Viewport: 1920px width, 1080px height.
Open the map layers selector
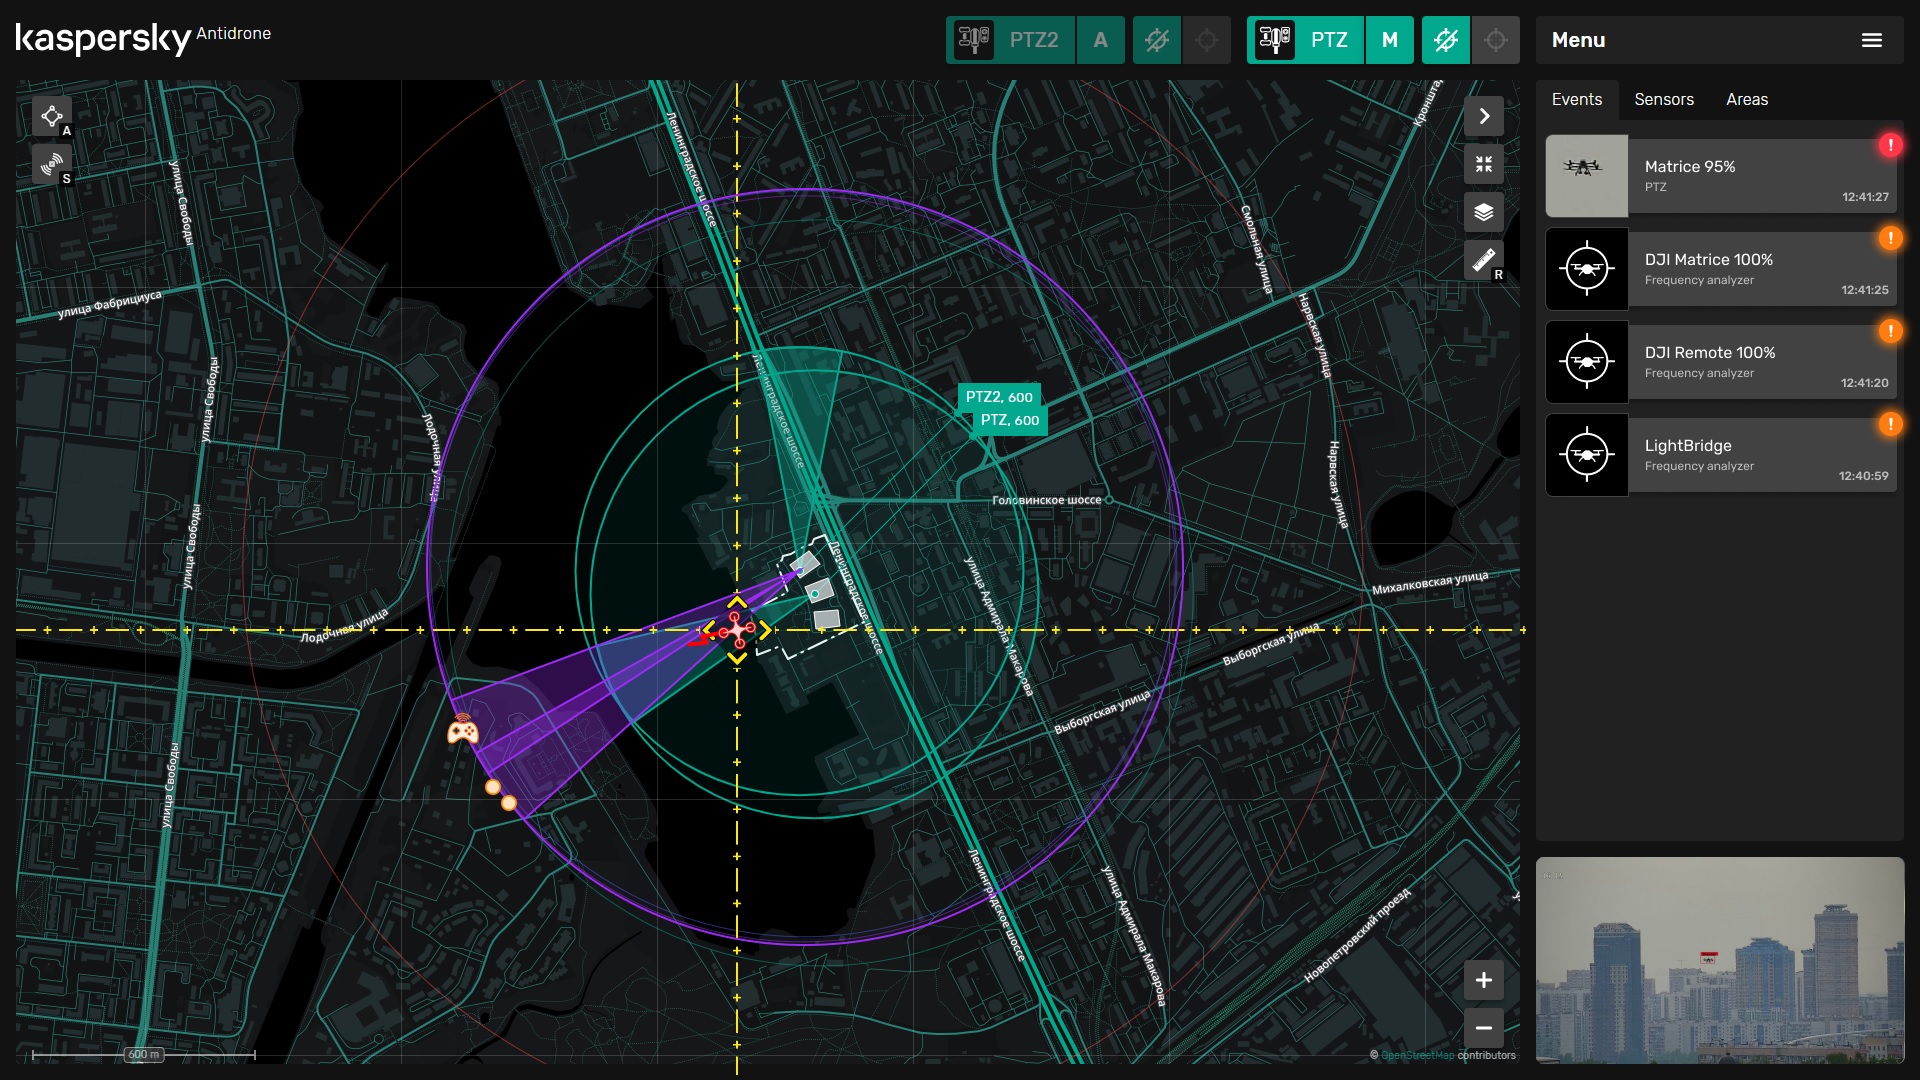1484,212
